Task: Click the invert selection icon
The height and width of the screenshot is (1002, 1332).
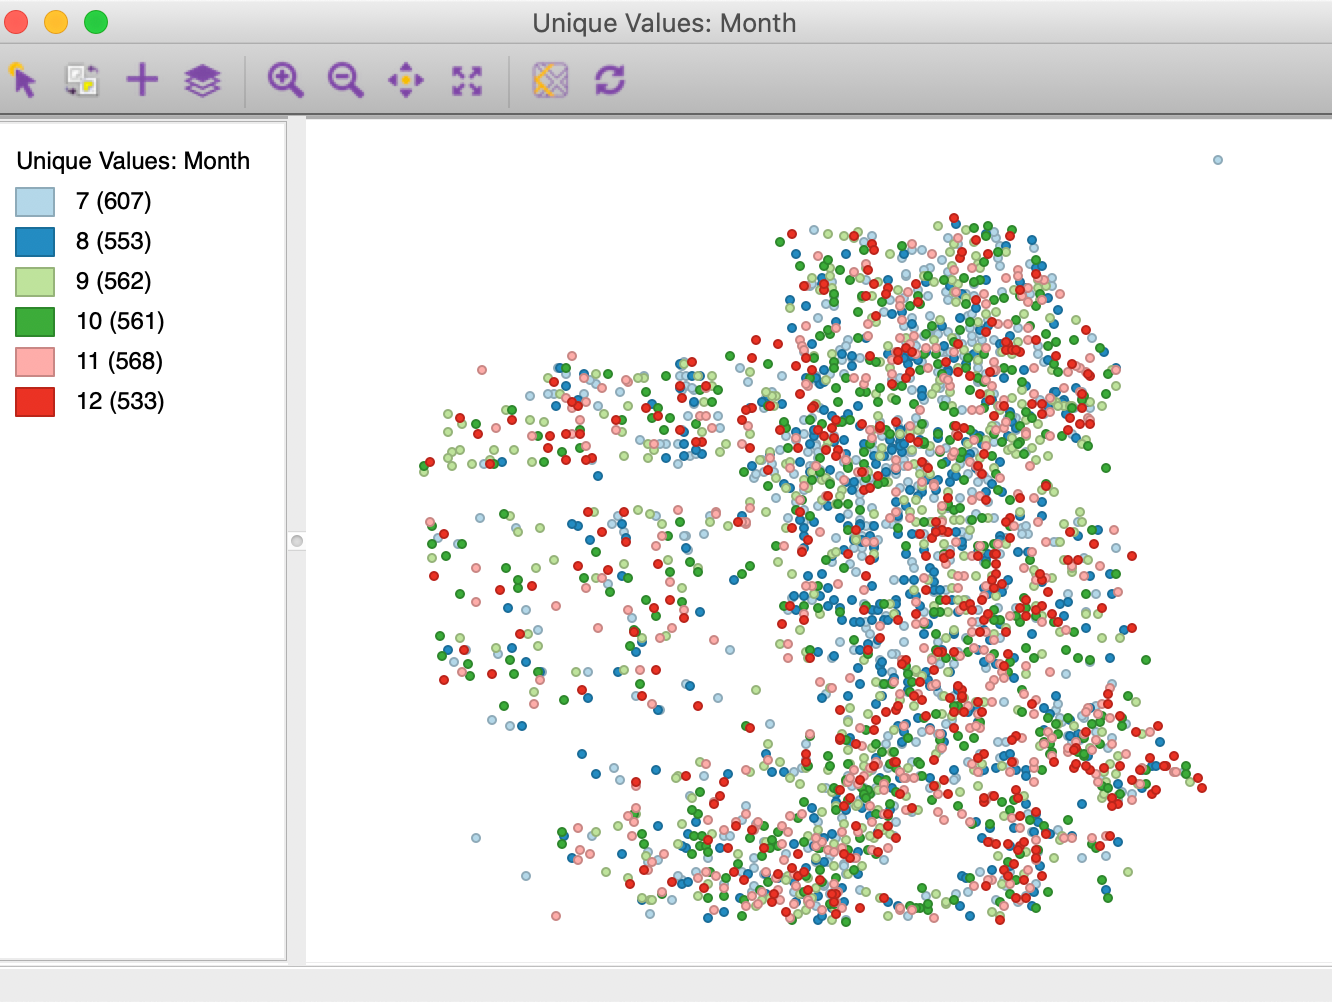Action: coord(82,80)
